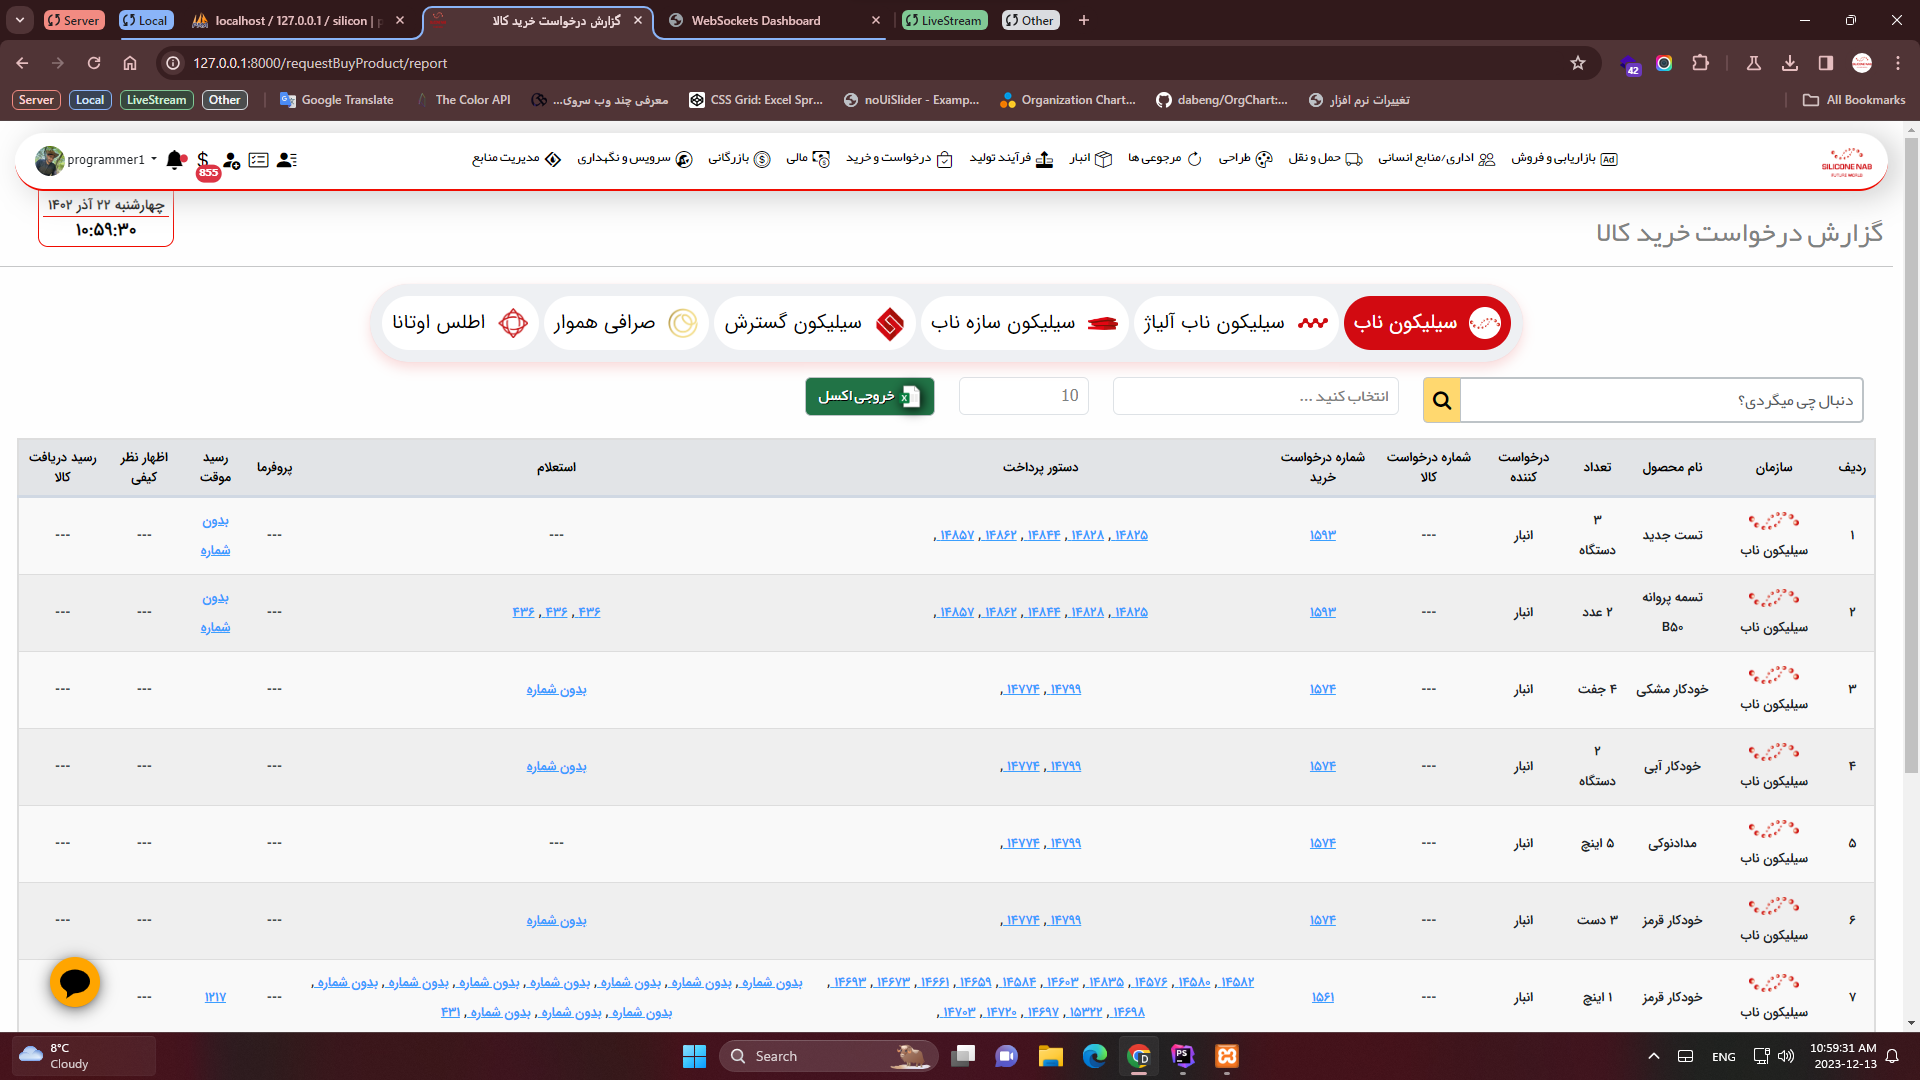
Task: Open the Photoshop icon in the taskbar
Action: 1183,1056
